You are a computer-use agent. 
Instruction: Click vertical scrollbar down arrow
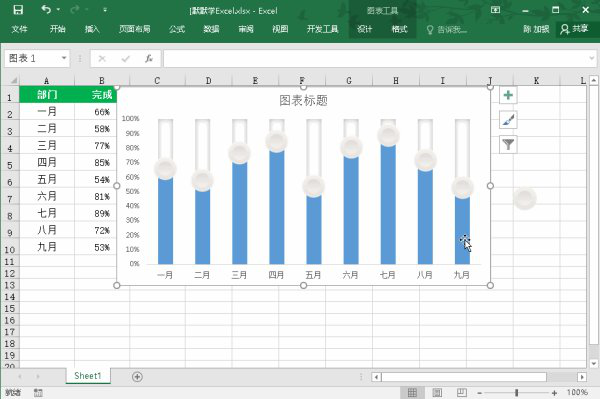tap(593, 363)
